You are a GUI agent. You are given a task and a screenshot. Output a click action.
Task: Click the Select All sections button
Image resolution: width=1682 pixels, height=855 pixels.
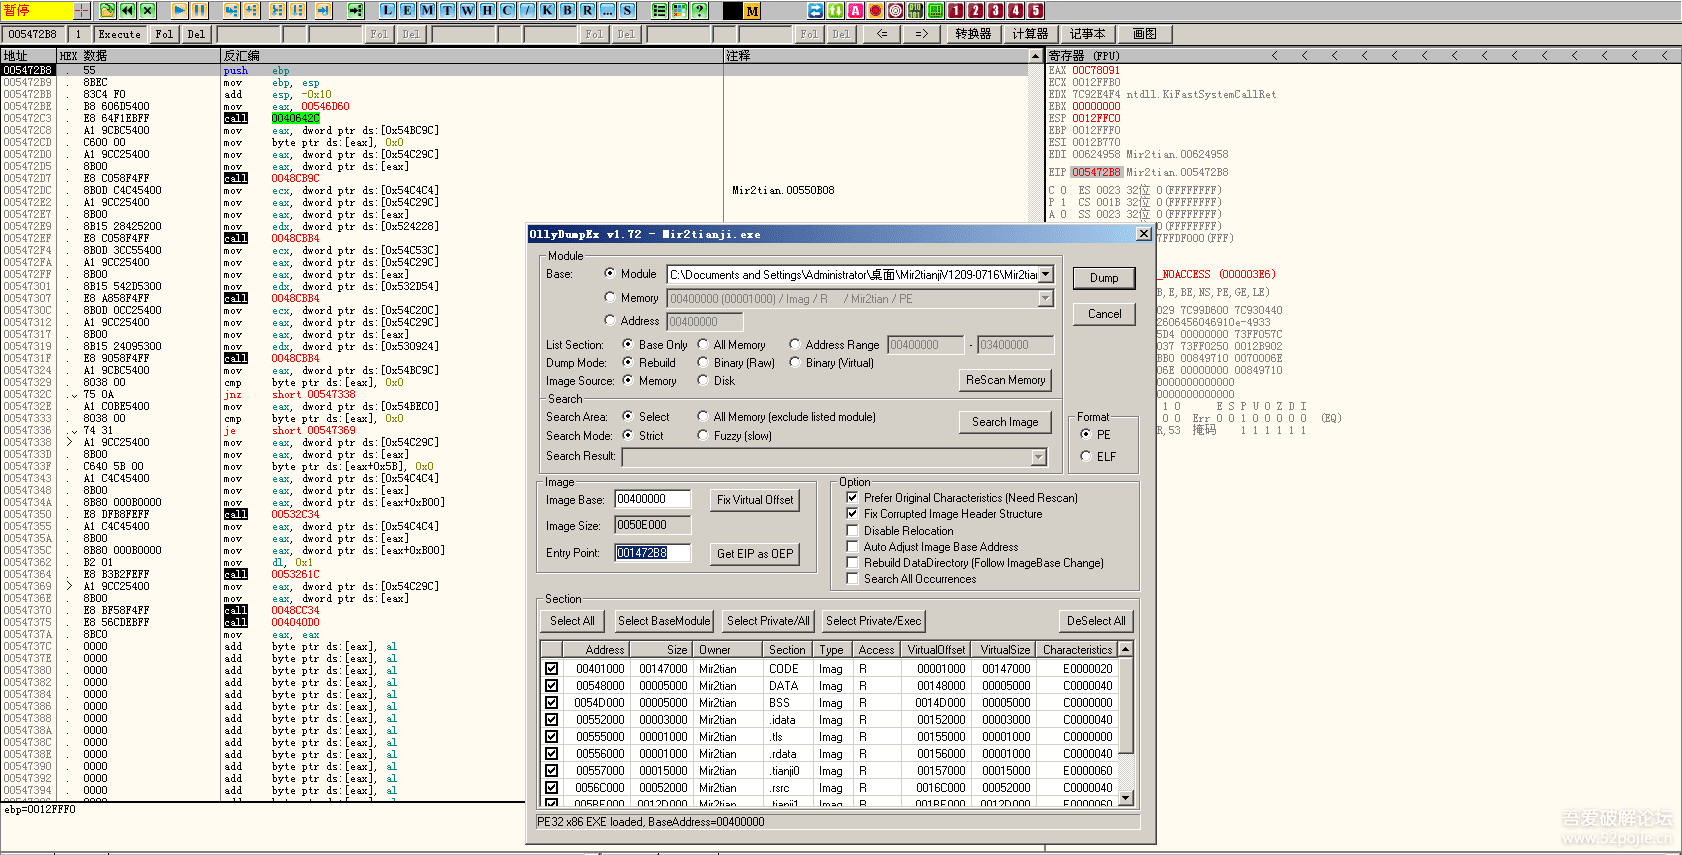point(572,621)
